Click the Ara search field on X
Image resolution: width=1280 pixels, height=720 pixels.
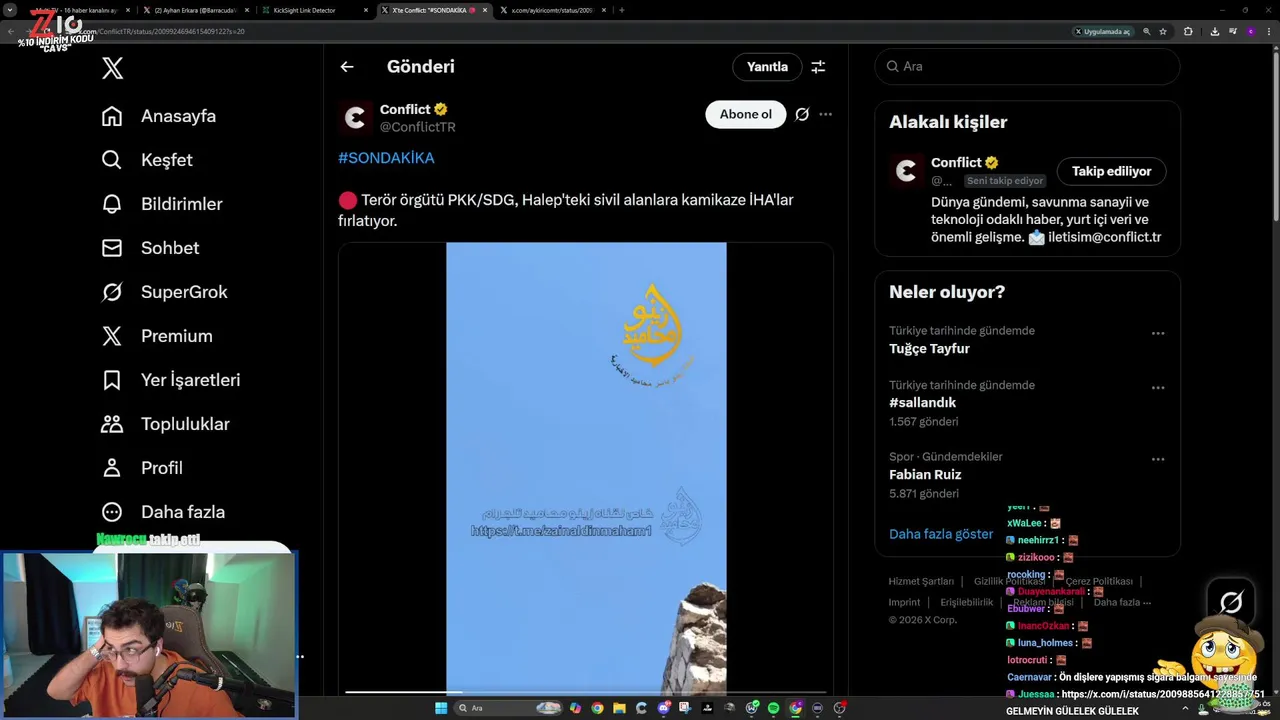(x=1027, y=66)
